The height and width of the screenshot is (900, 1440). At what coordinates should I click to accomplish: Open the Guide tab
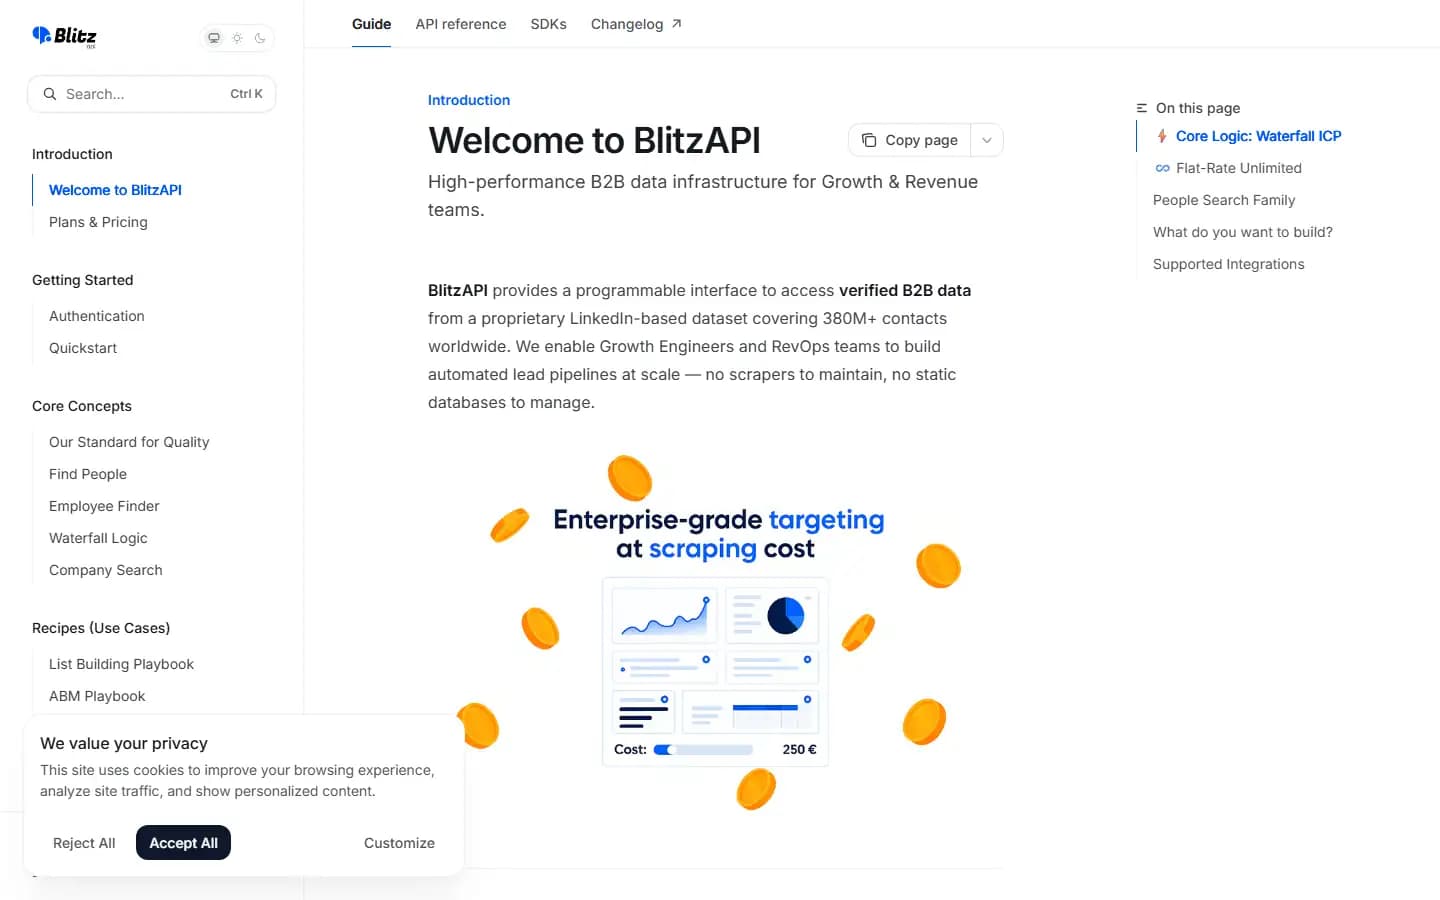371,24
